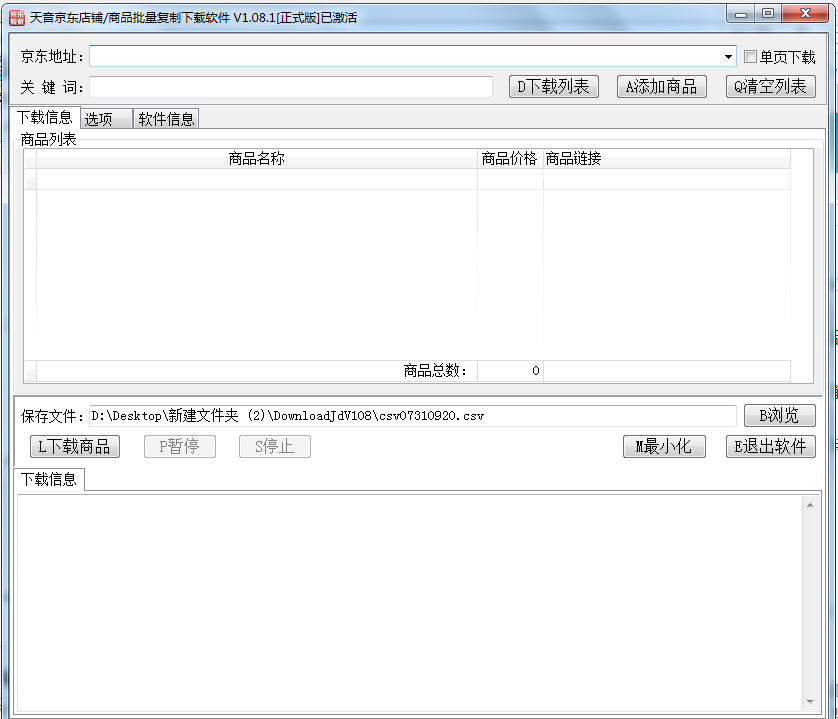Viewport: 838px width, 719px height.
Task: Click the B浏览 browse button
Action: coord(779,416)
